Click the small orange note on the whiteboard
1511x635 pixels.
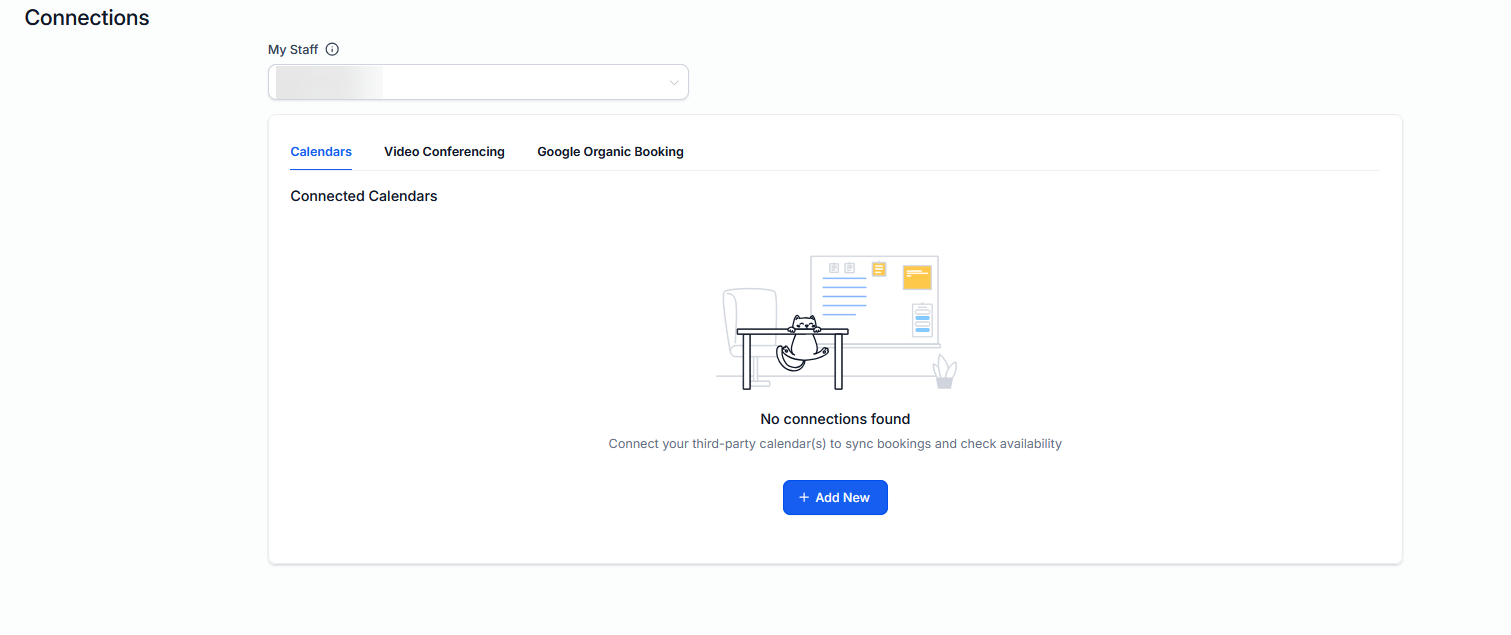(x=879, y=269)
